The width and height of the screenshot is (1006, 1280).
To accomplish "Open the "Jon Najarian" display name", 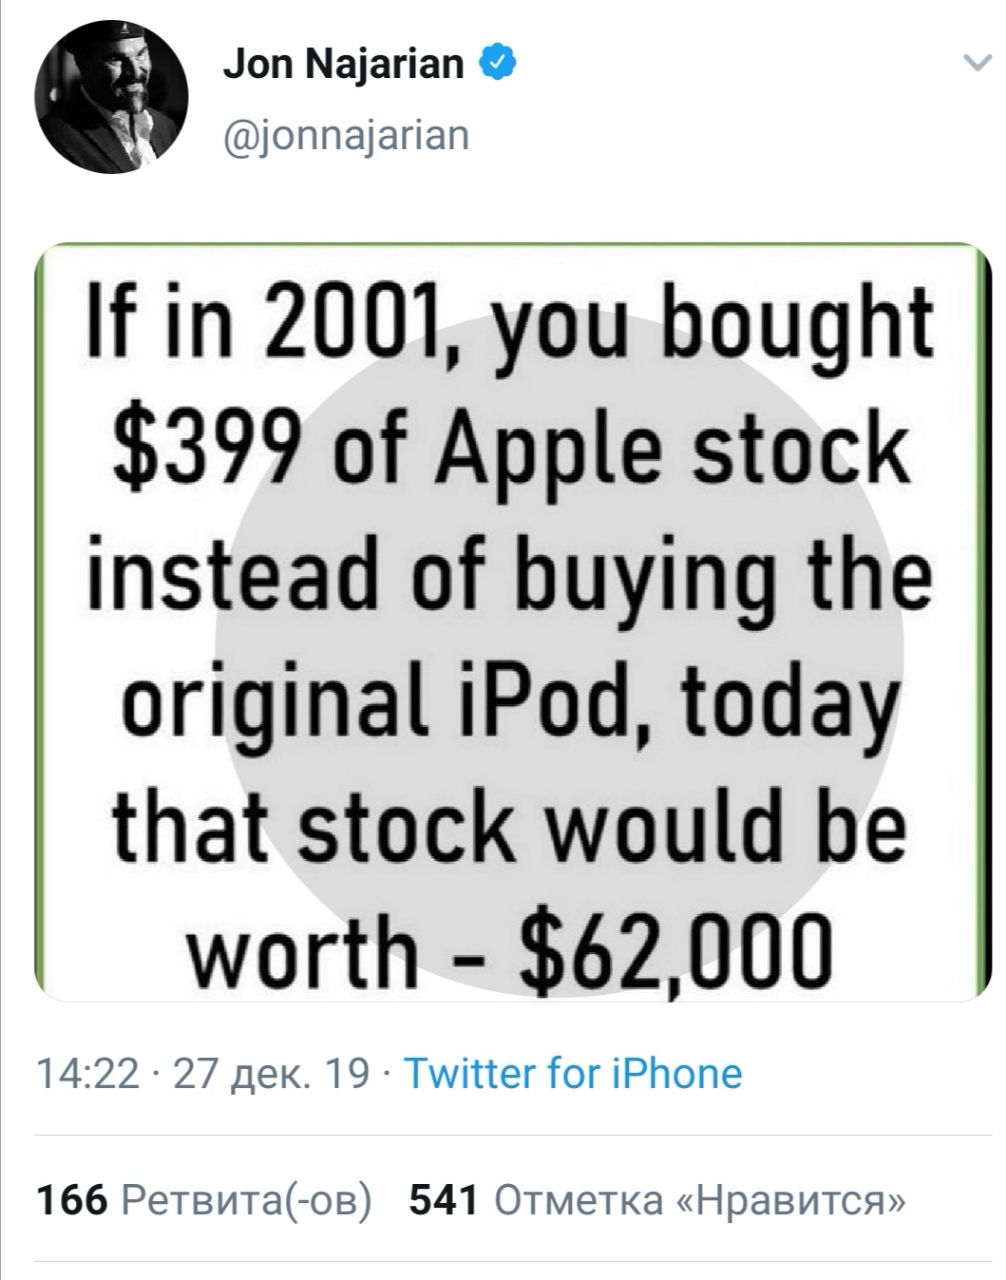I will pos(343,65).
